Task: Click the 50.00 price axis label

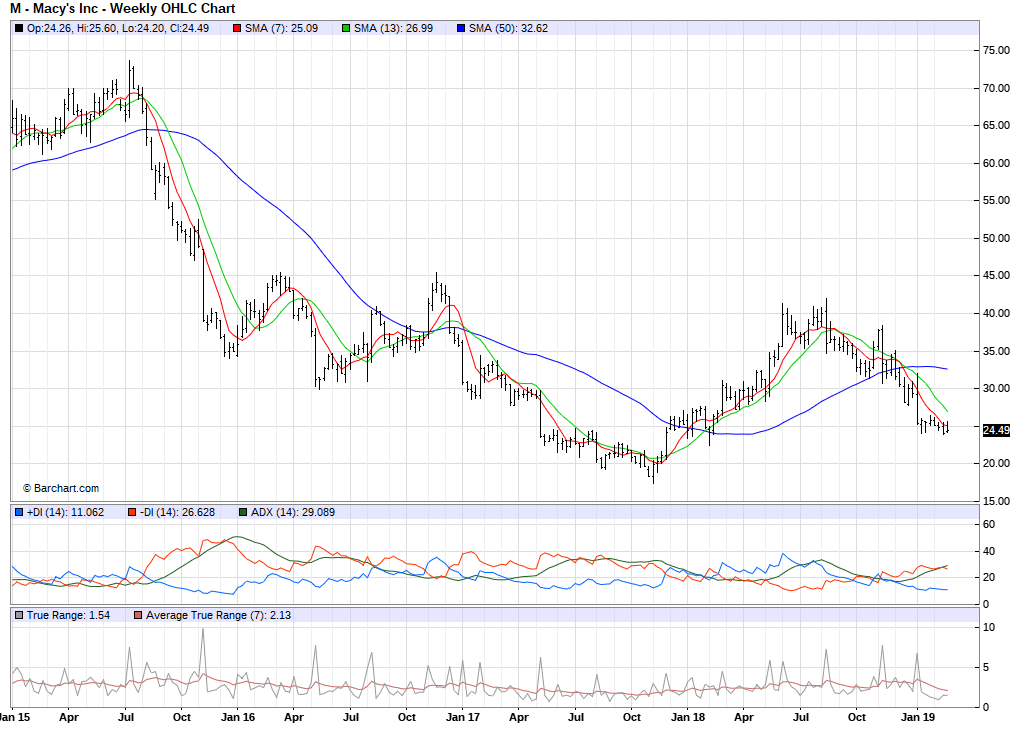Action: click(996, 238)
